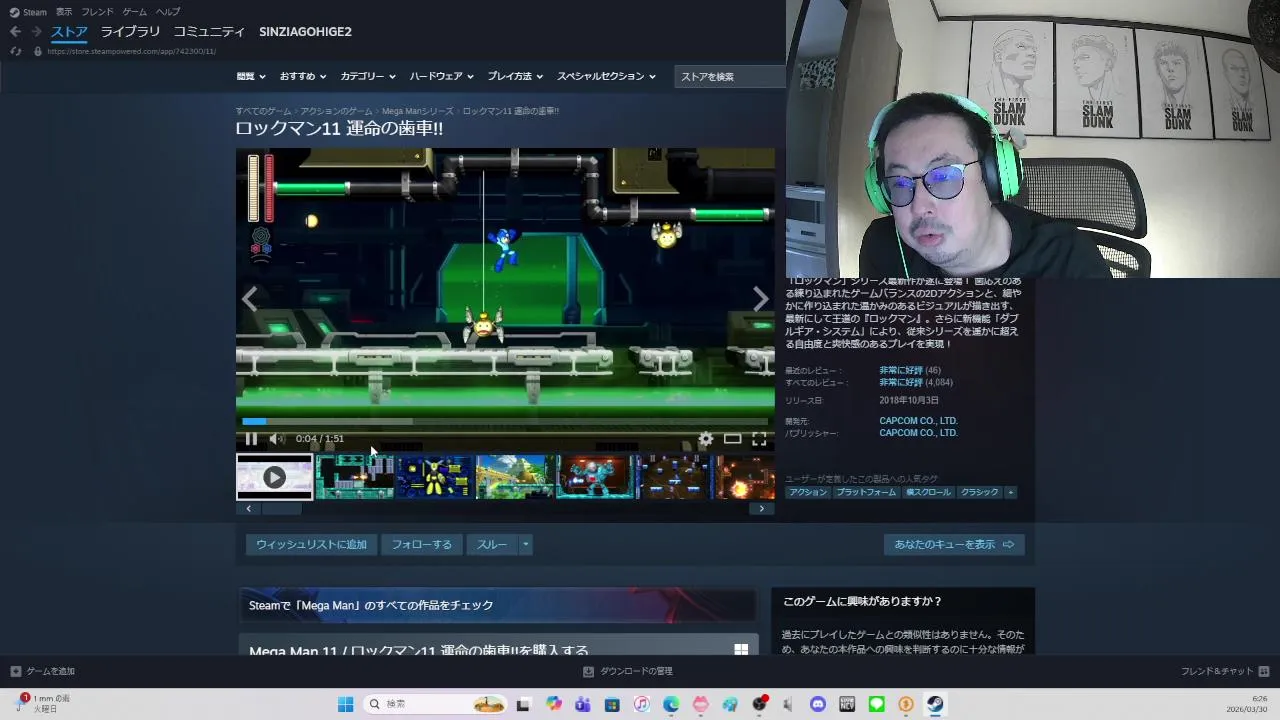1280x720 pixels.
Task: Select the プラットフォーム tag
Action: click(x=866, y=492)
